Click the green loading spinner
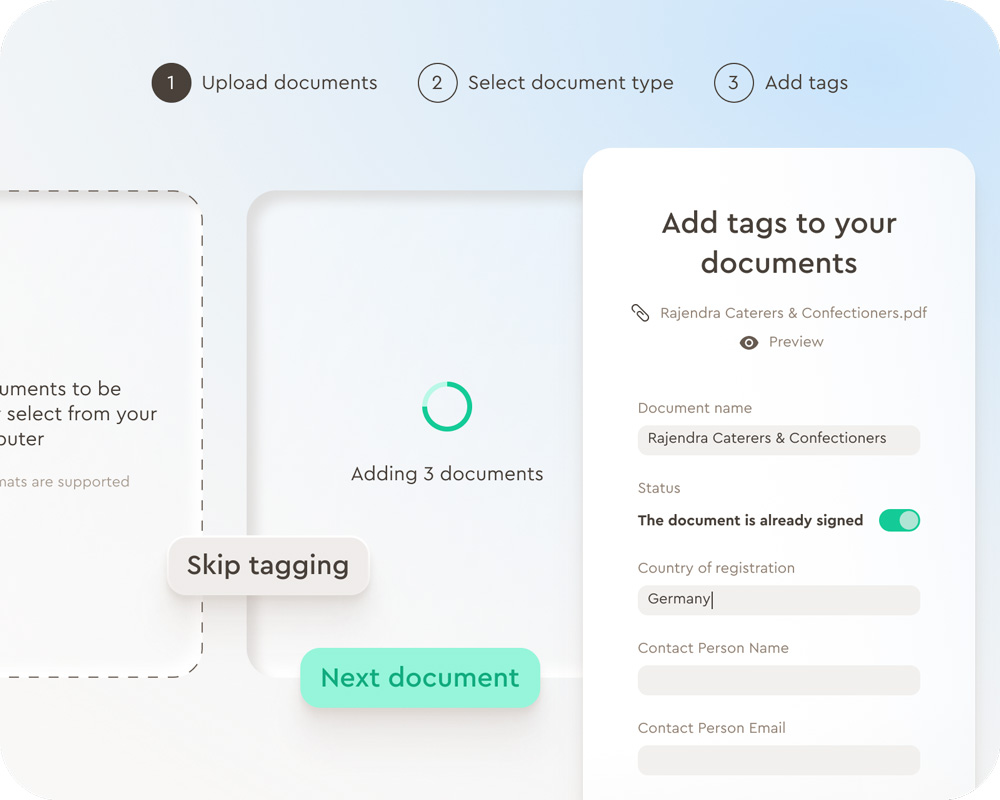The height and width of the screenshot is (800, 1000). click(x=447, y=407)
